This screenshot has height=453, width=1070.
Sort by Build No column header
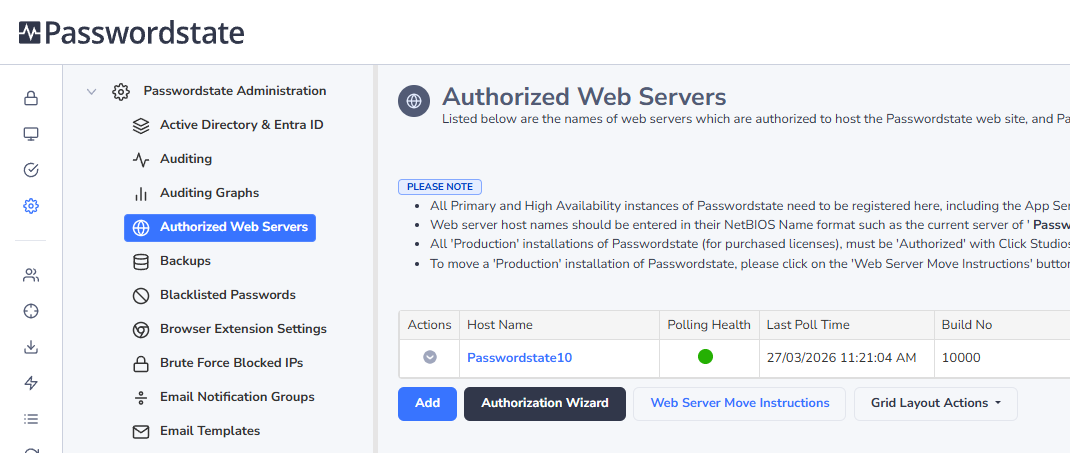[x=967, y=325]
